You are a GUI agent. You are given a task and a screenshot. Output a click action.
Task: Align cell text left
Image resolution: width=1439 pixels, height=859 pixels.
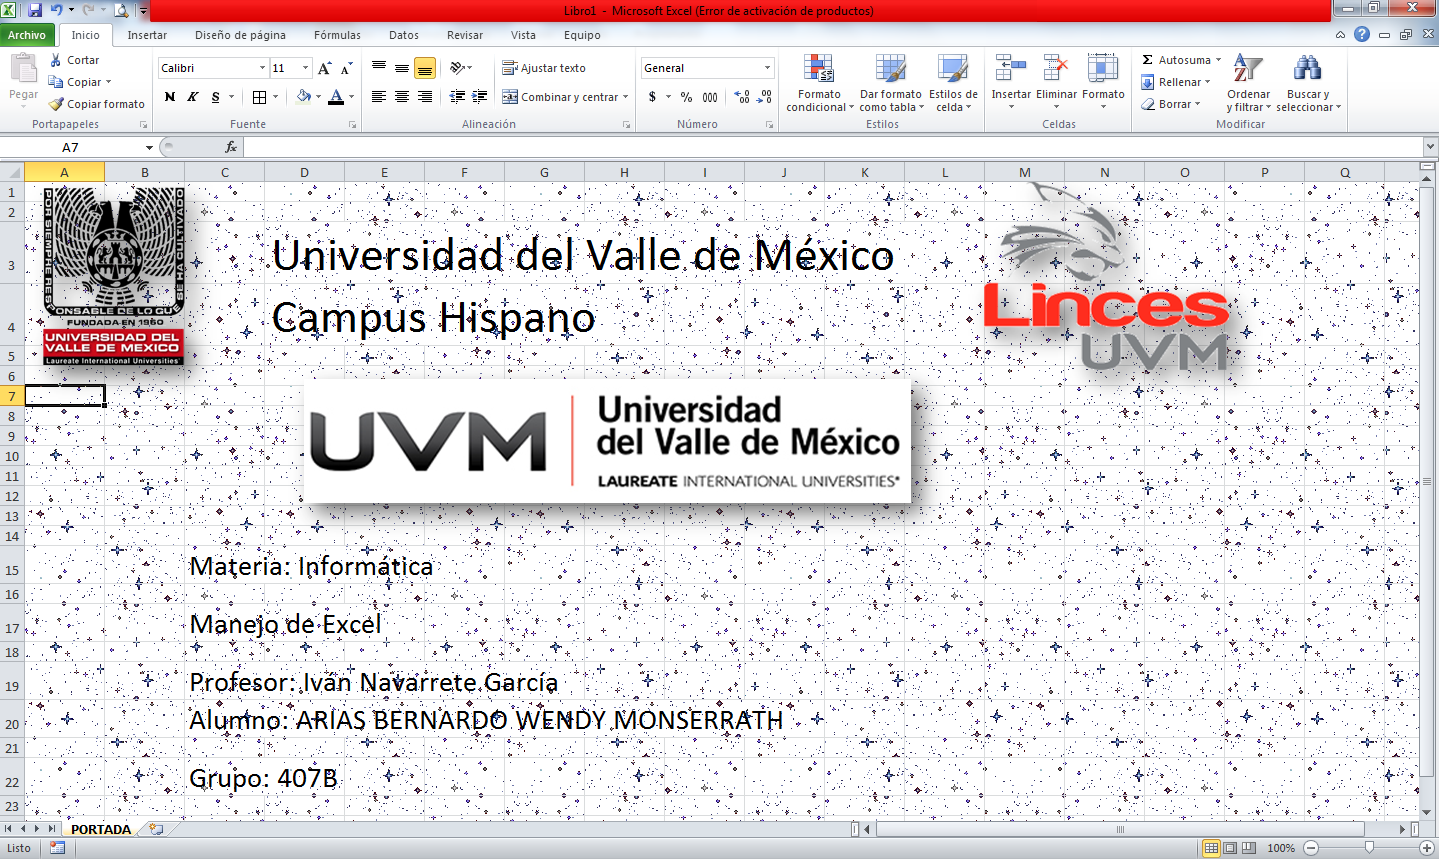tap(379, 97)
